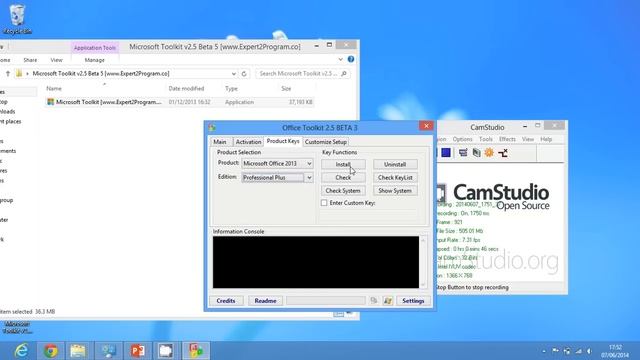
Task: Click the Check System button
Action: click(343, 191)
